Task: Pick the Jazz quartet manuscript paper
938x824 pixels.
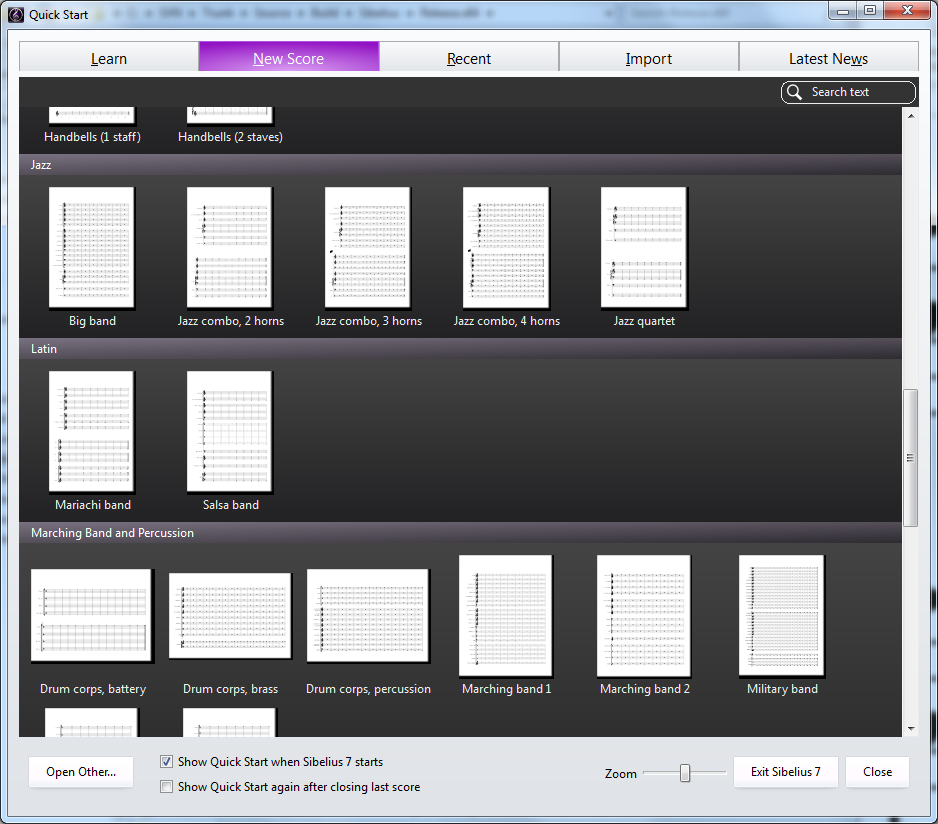Action: tap(644, 248)
